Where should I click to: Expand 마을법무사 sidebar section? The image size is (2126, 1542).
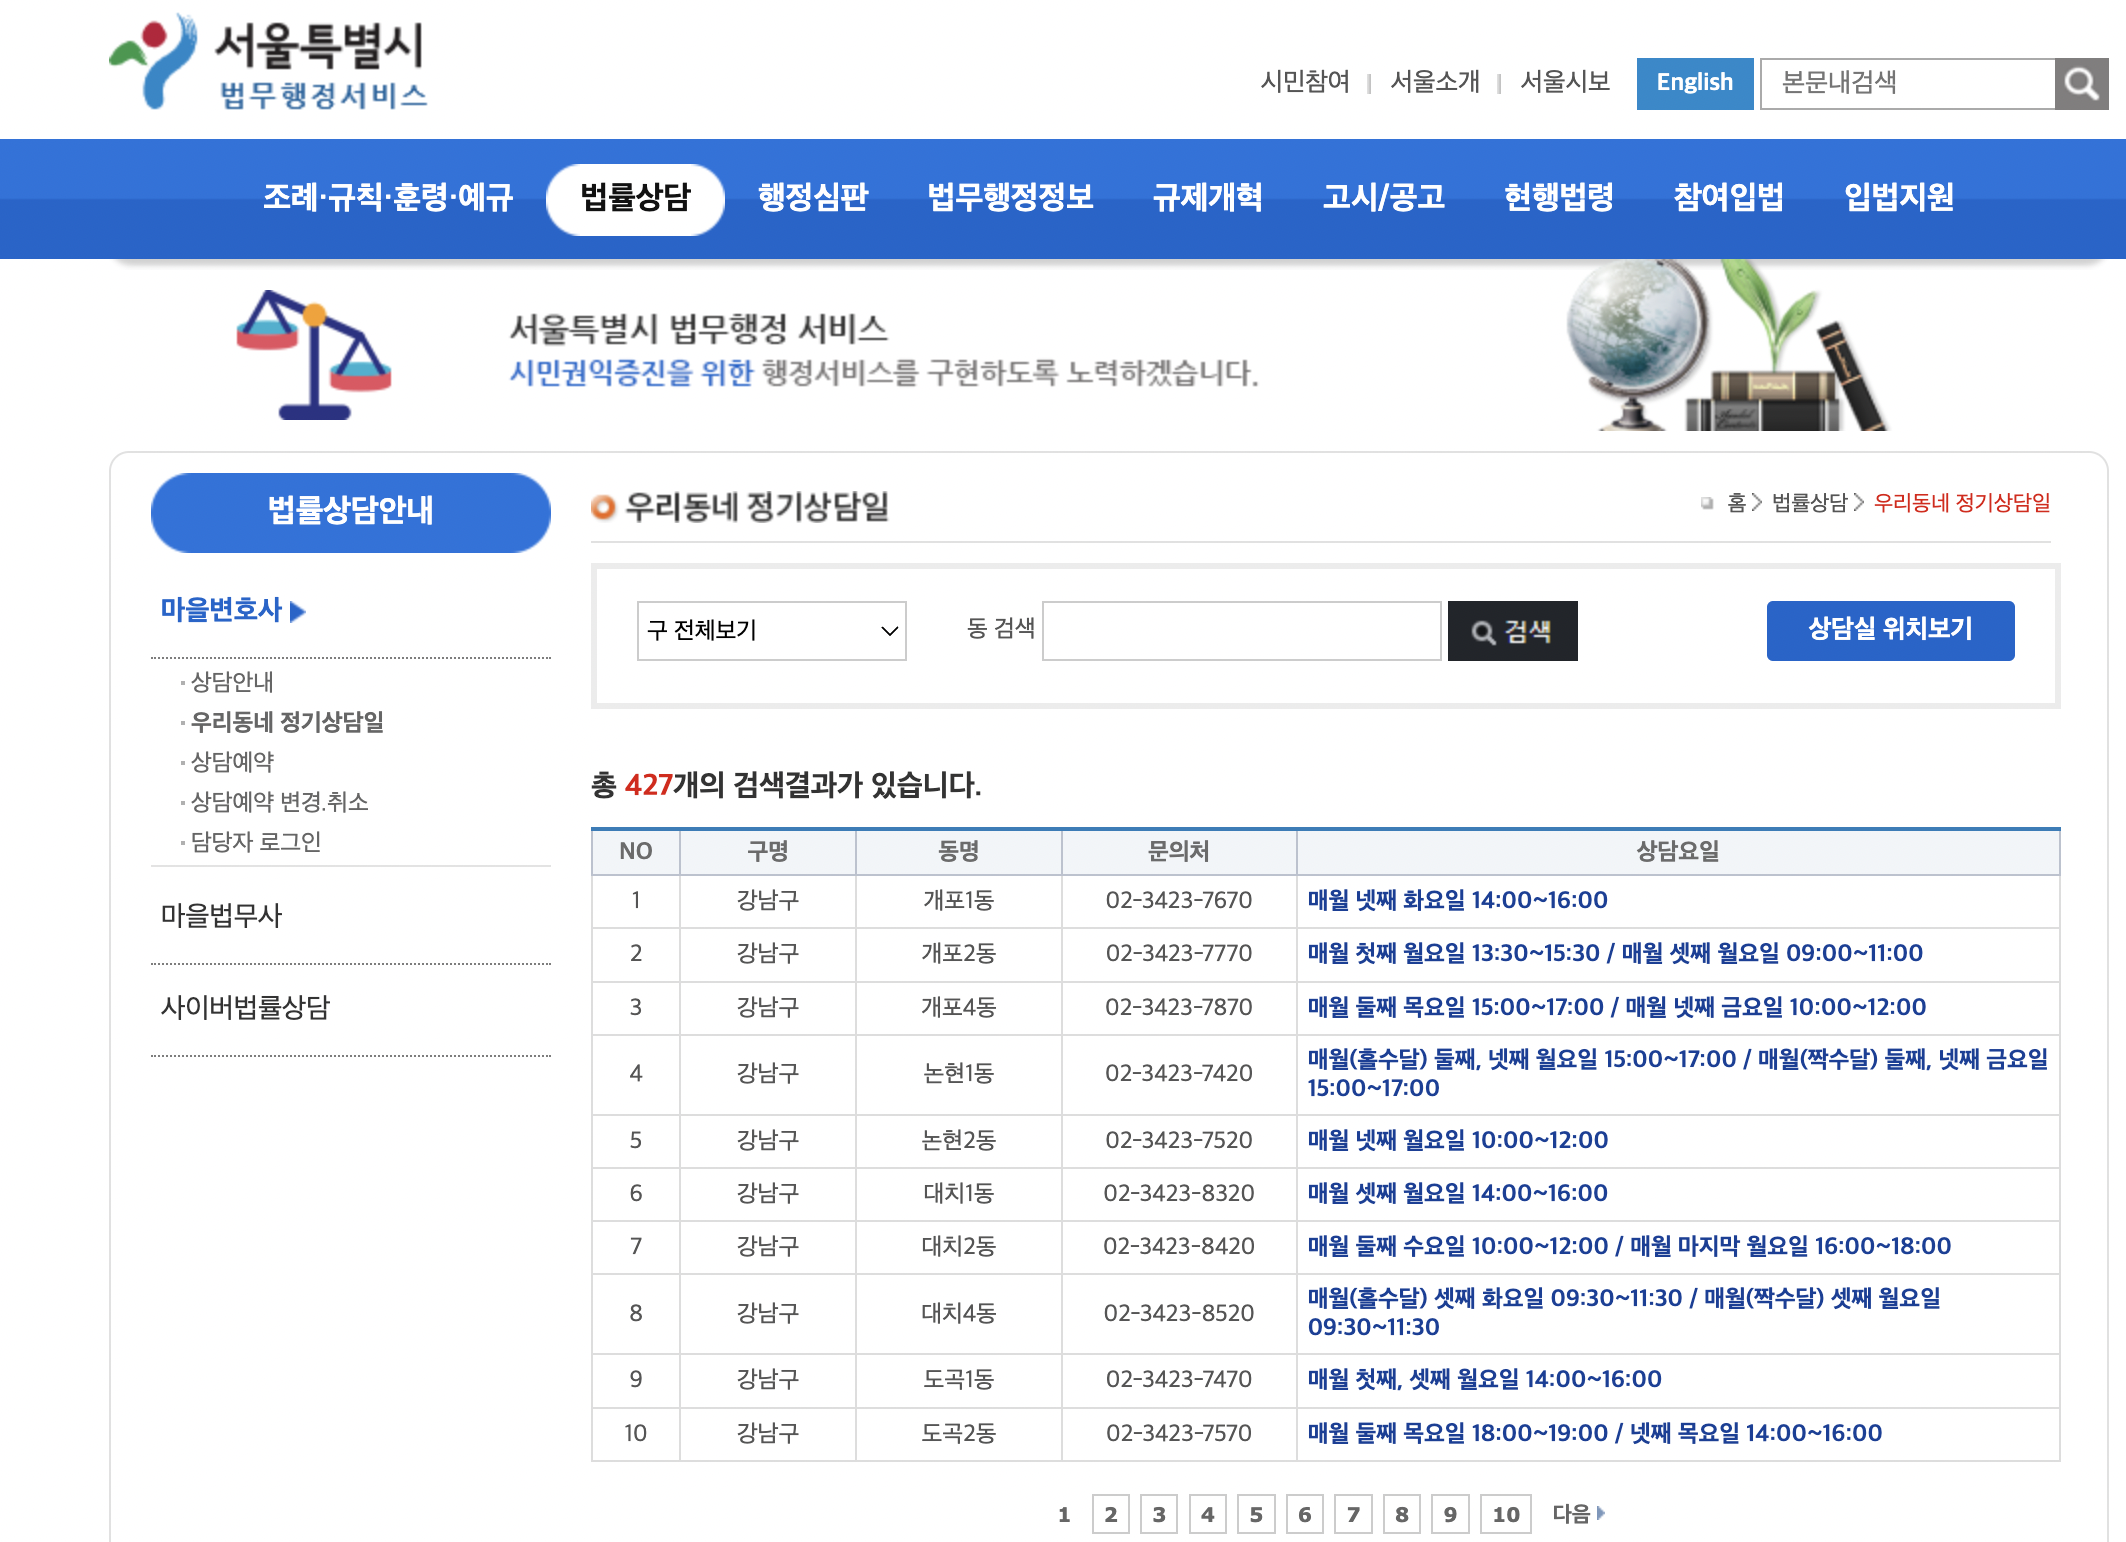click(x=221, y=916)
